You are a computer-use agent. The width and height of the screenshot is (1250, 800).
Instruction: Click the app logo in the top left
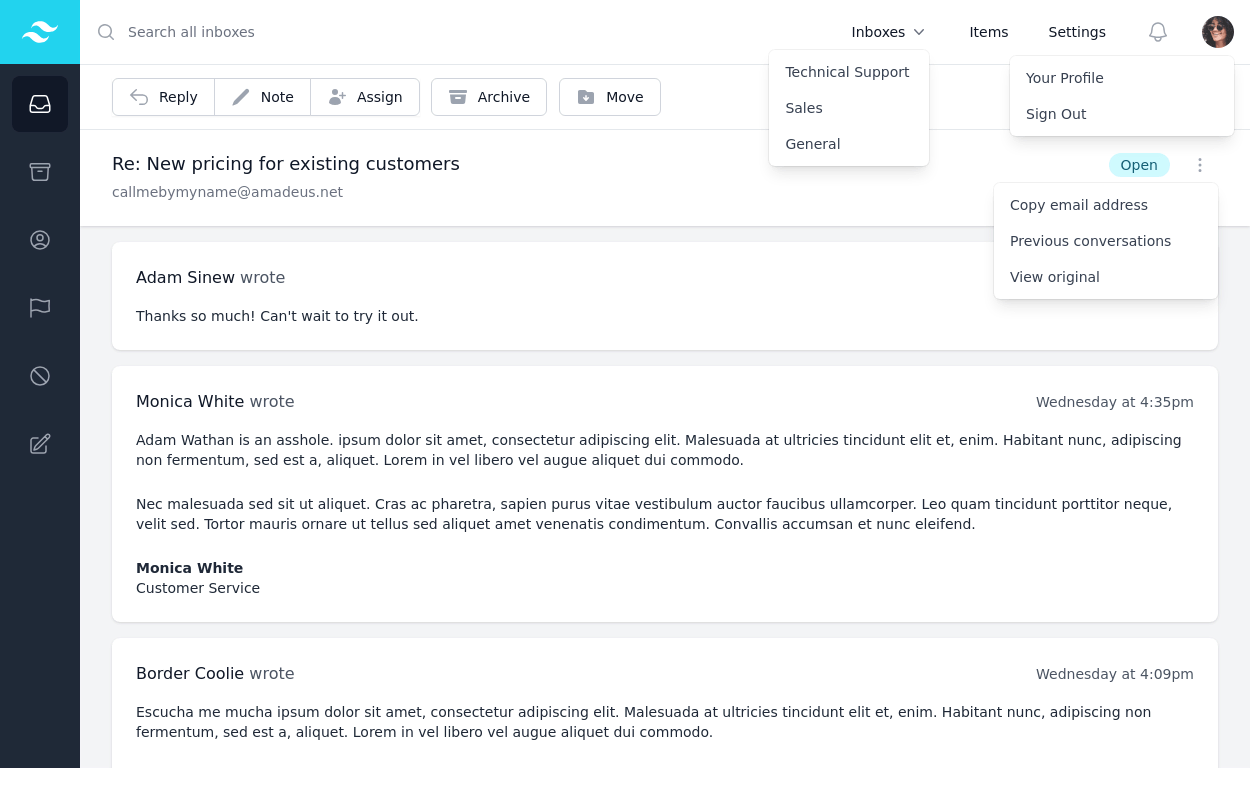[x=40, y=31]
